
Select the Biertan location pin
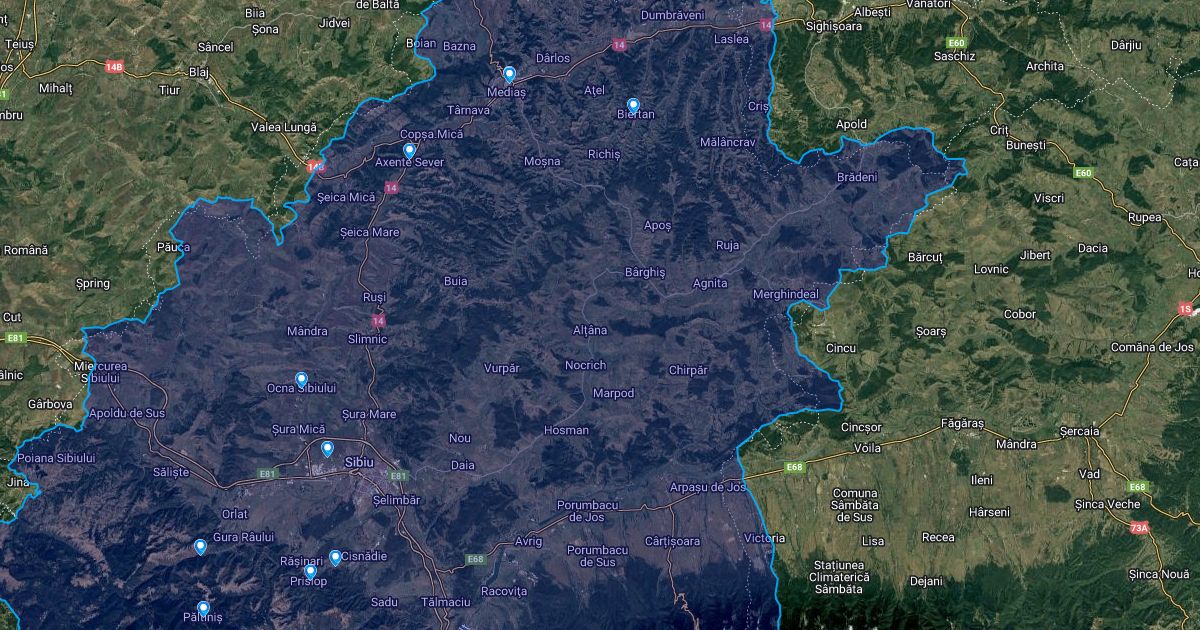(x=633, y=105)
